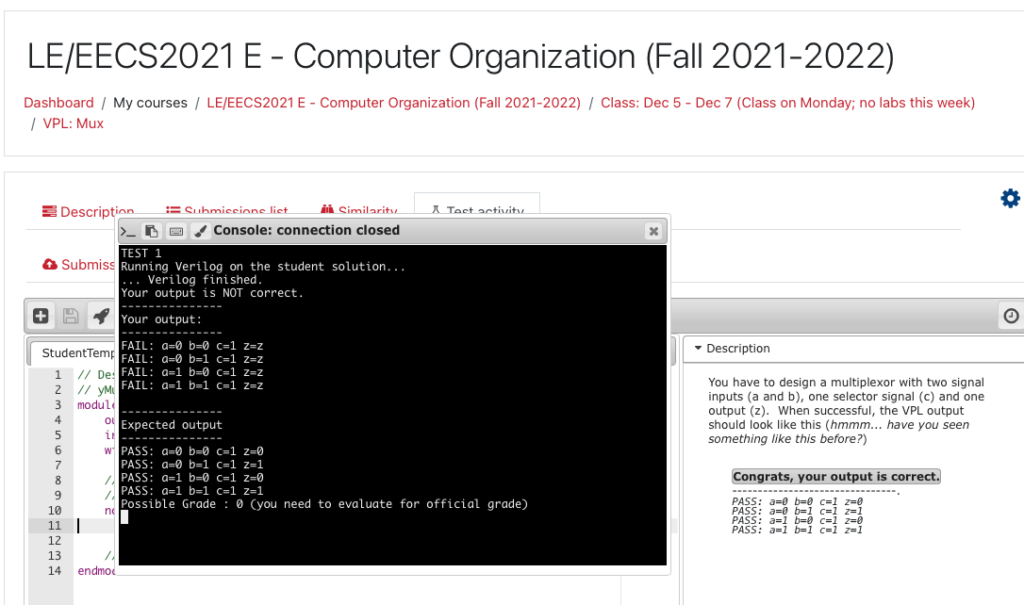This screenshot has width=1024, height=605.
Task: Open LE/EECS2021 E course breadcrumb link
Action: pyautogui.click(x=393, y=103)
